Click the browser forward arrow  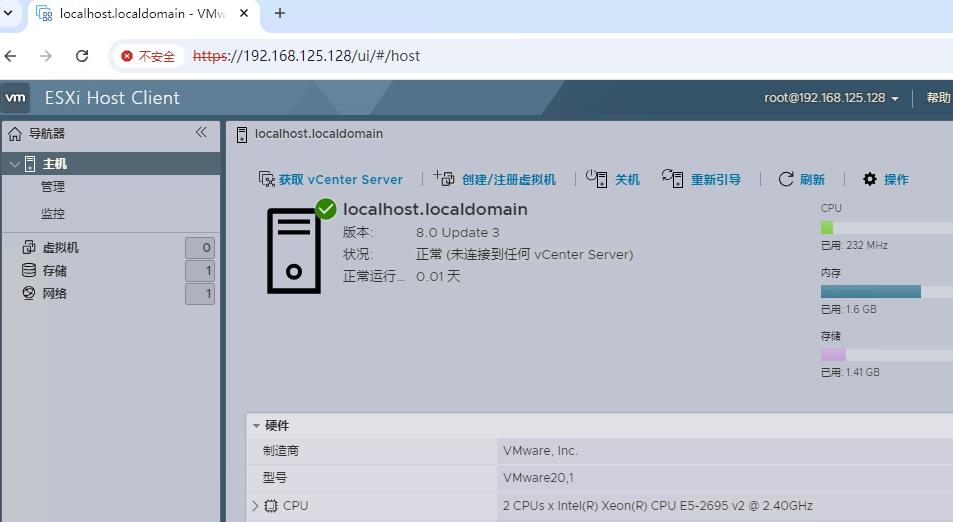46,56
